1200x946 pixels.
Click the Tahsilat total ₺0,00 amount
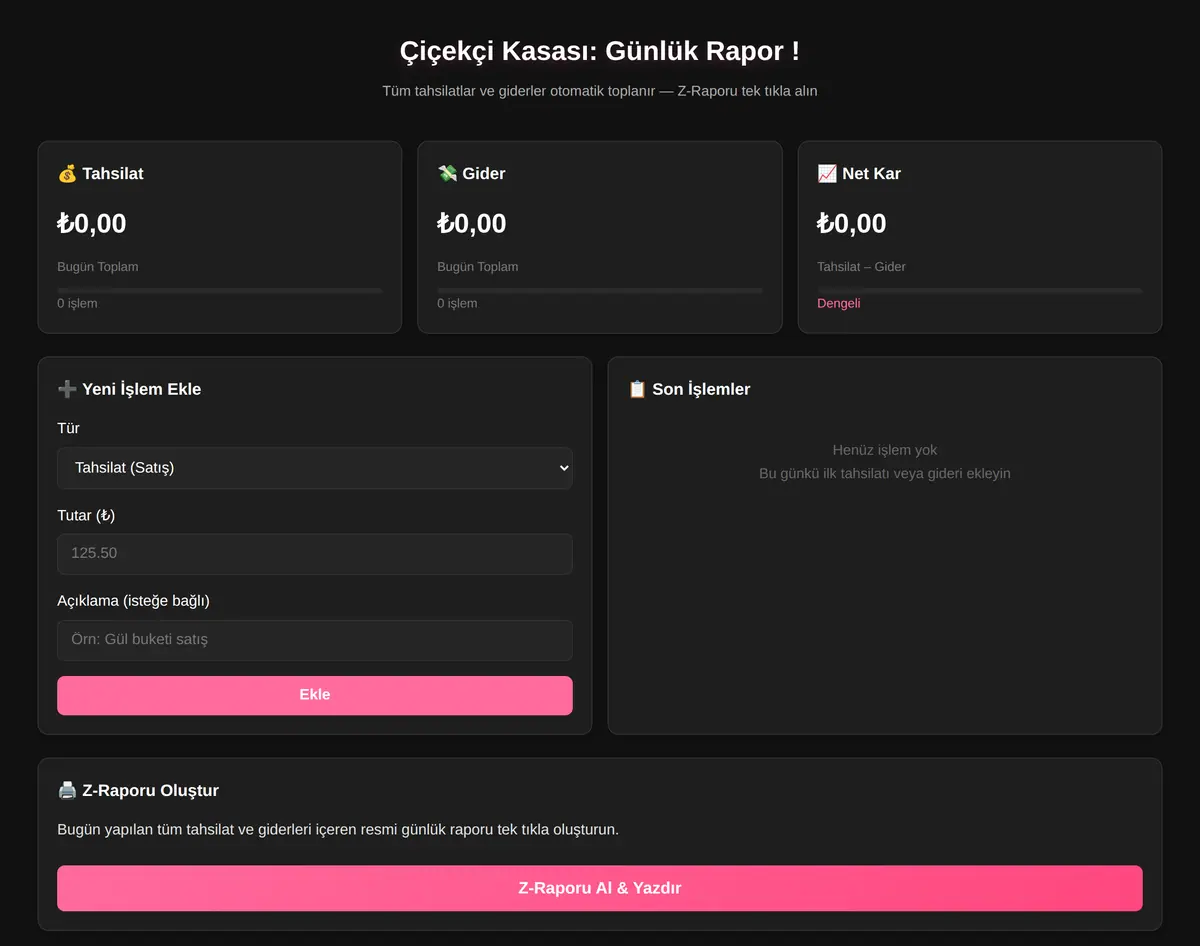pos(92,223)
